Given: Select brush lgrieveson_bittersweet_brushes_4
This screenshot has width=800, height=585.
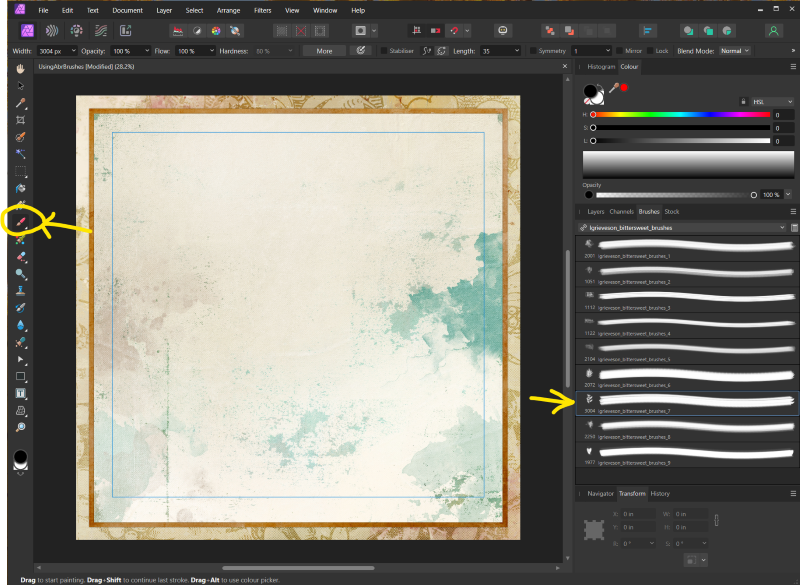Looking at the screenshot, I should (x=687, y=326).
